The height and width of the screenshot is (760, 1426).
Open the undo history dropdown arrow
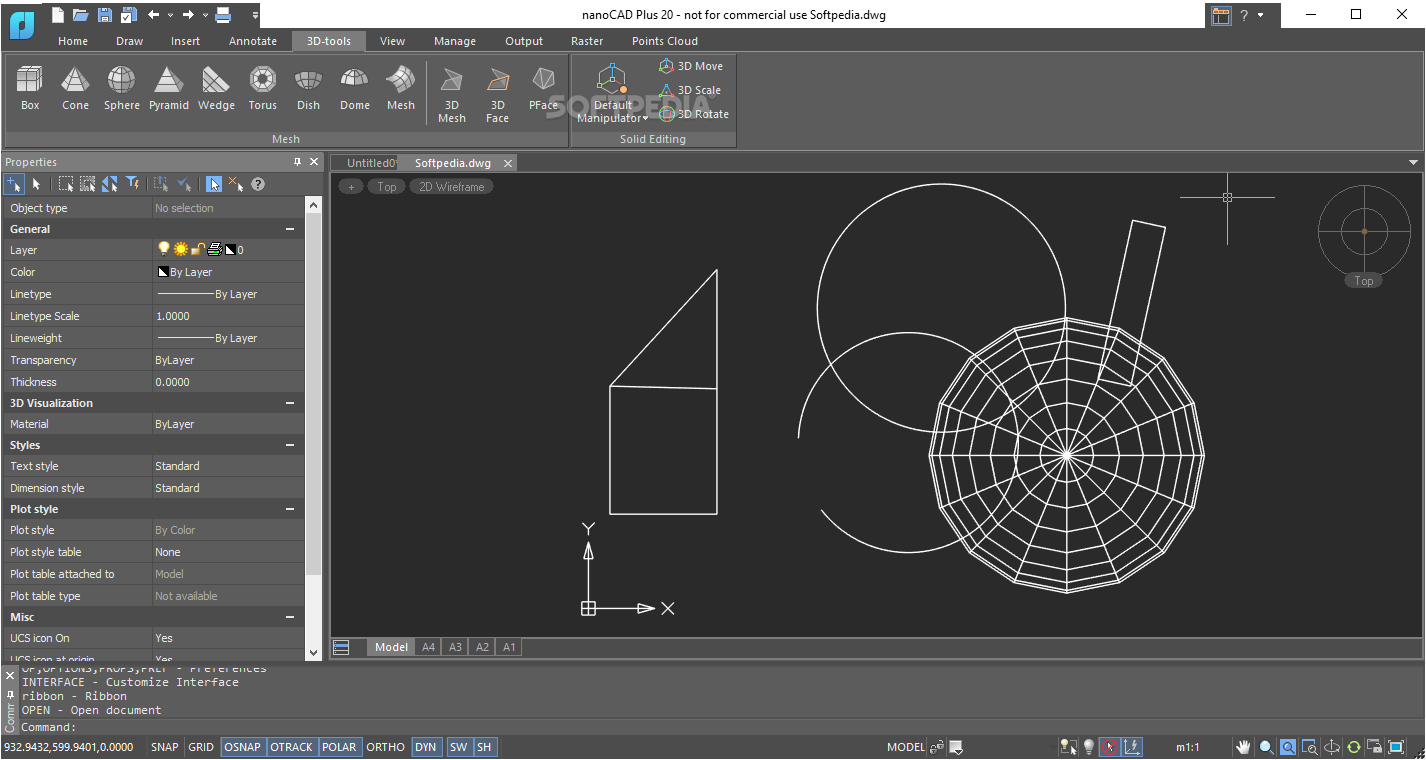point(171,15)
